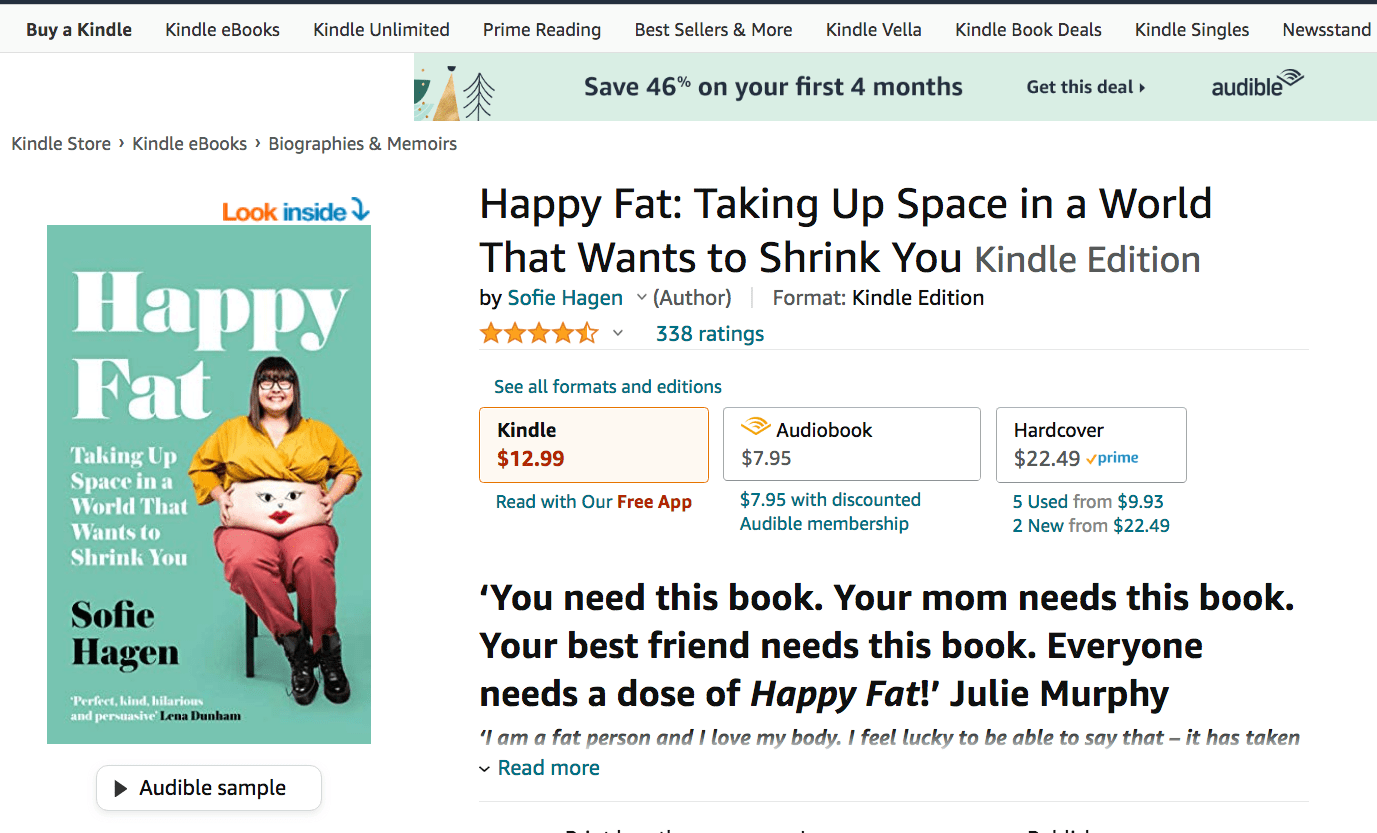Viewport: 1377px width, 833px height.
Task: Click the Audiobook headphone icon
Action: 755,428
